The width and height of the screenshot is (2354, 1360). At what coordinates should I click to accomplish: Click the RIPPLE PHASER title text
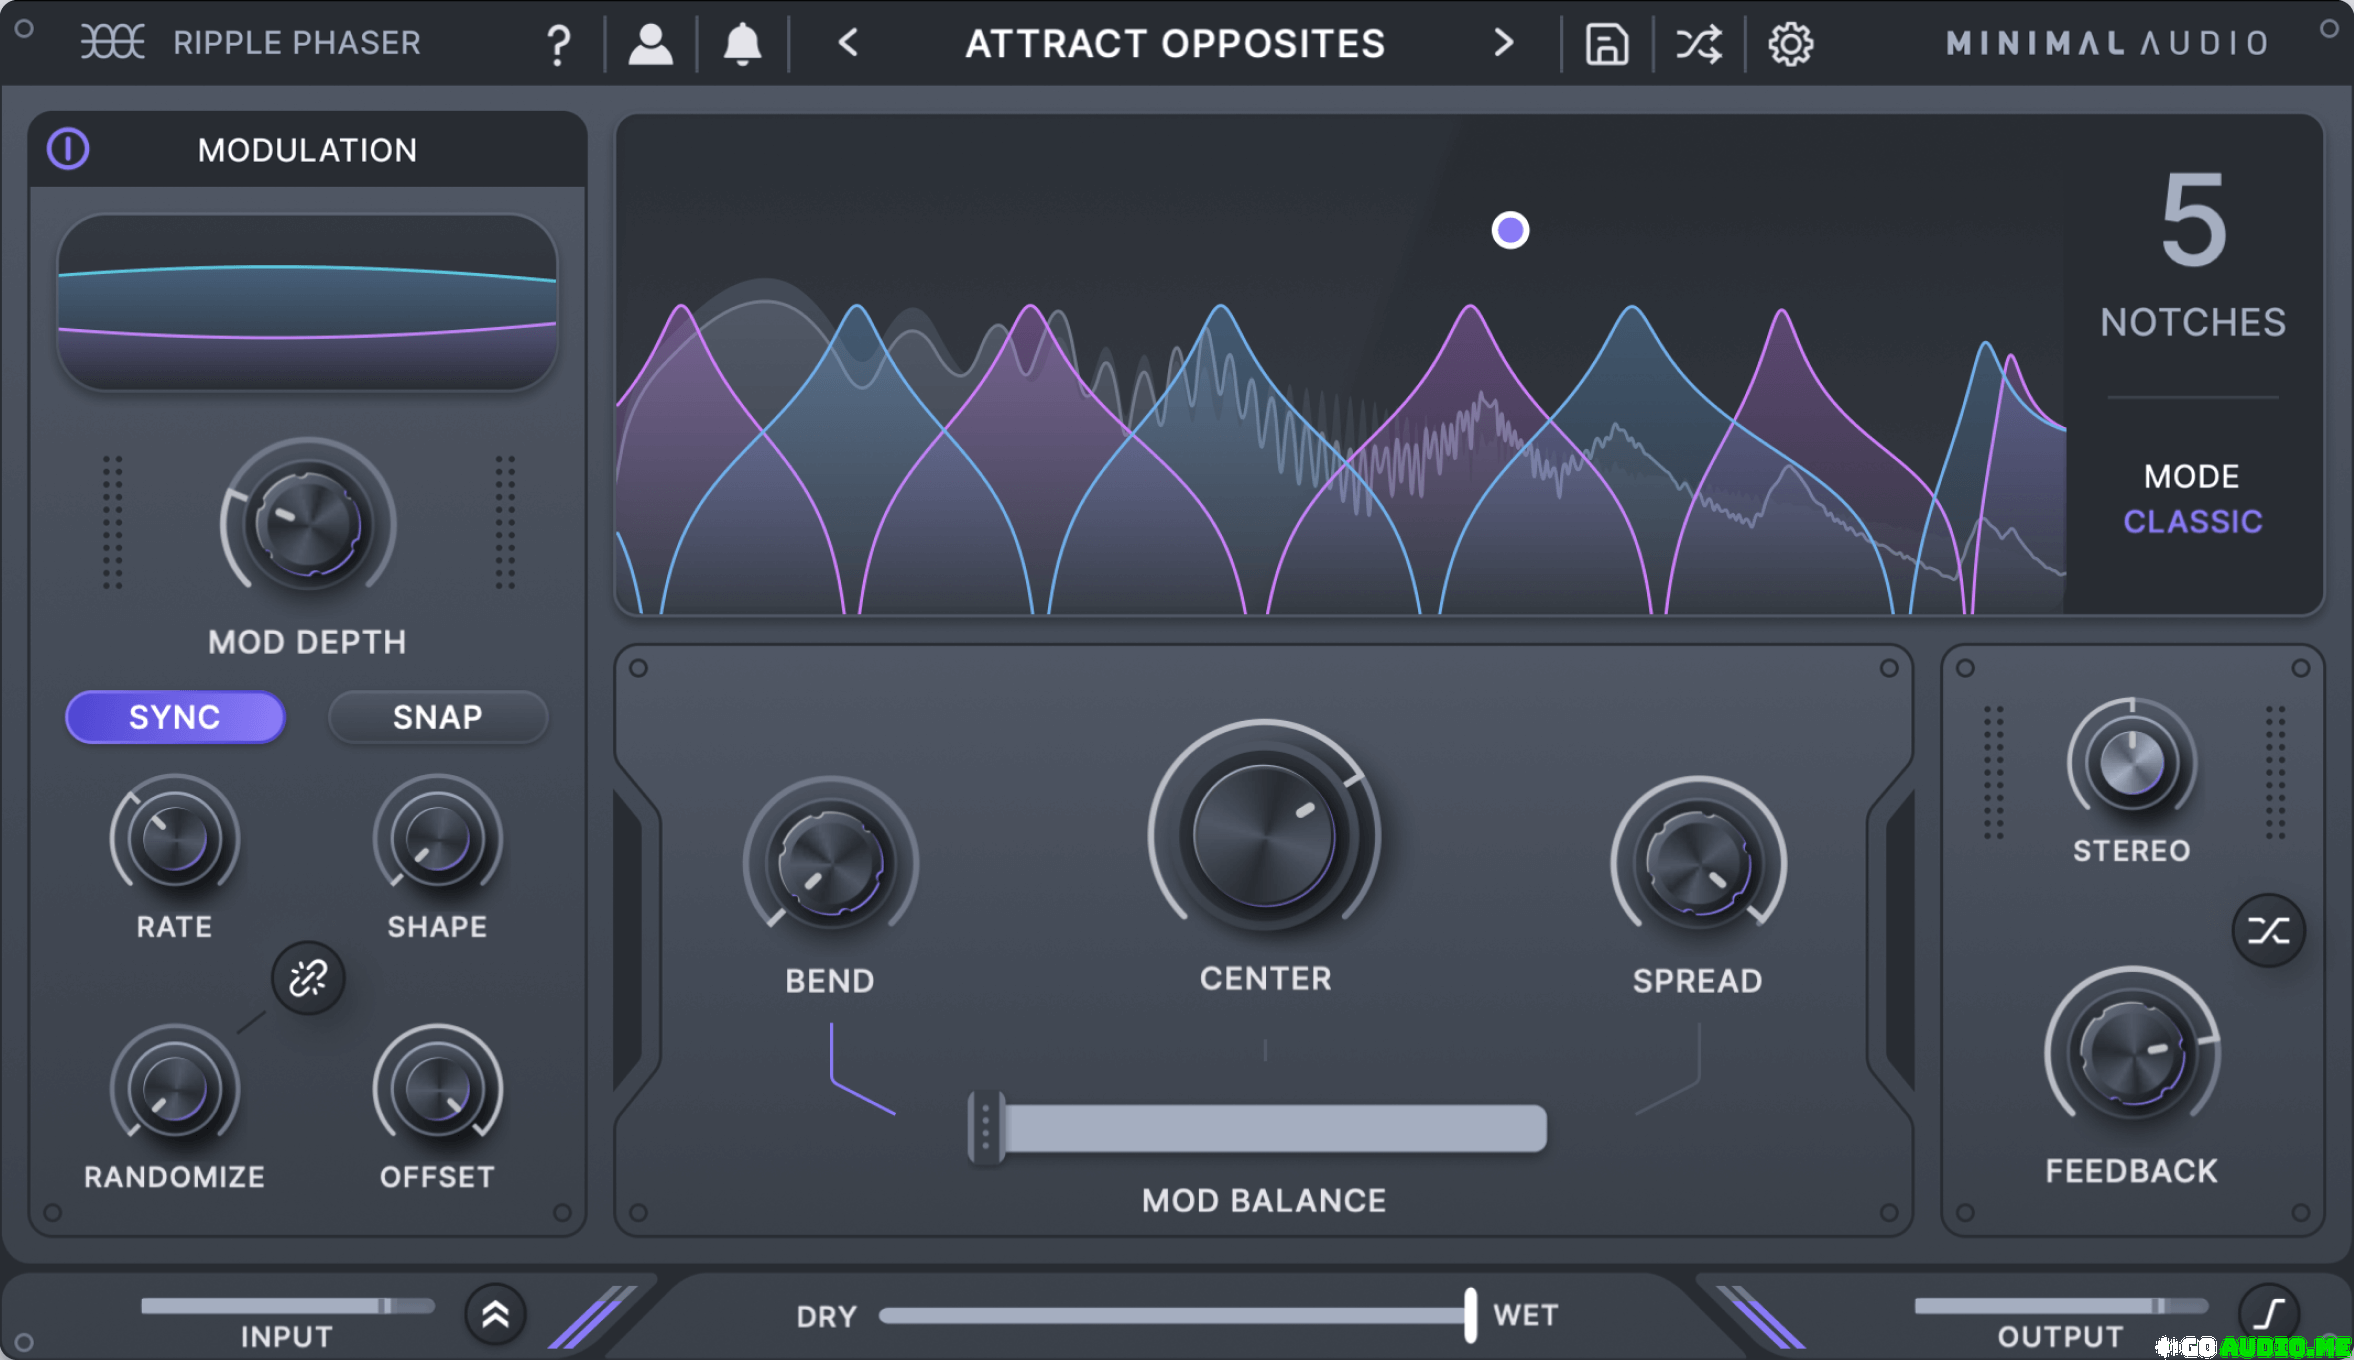point(297,43)
